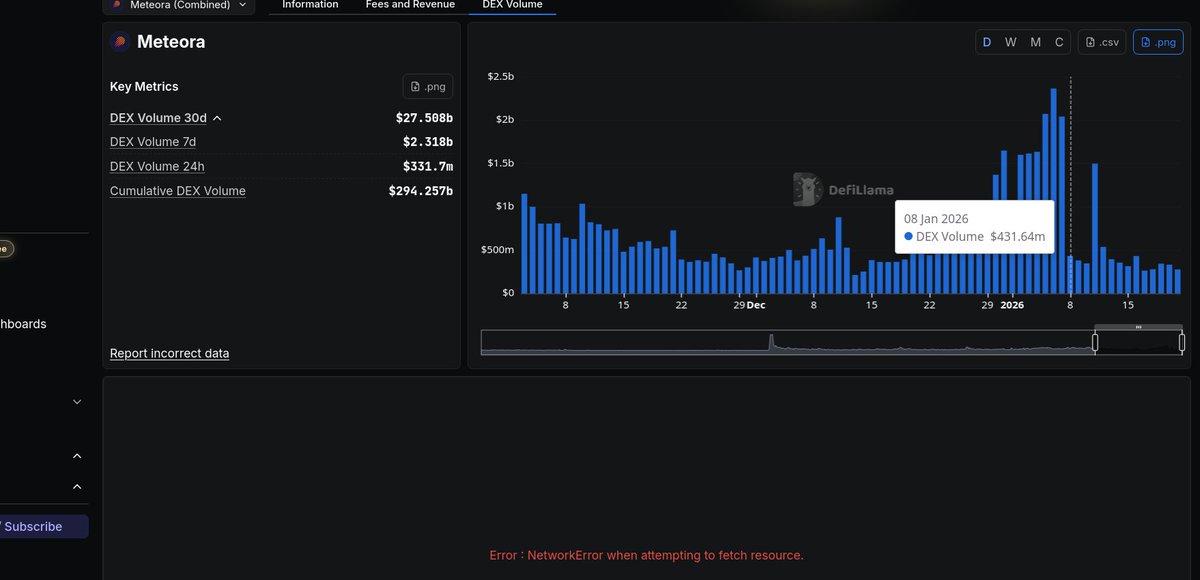Click the Dec x-axis label
Screen dimensions: 1200x580
[x=756, y=305]
